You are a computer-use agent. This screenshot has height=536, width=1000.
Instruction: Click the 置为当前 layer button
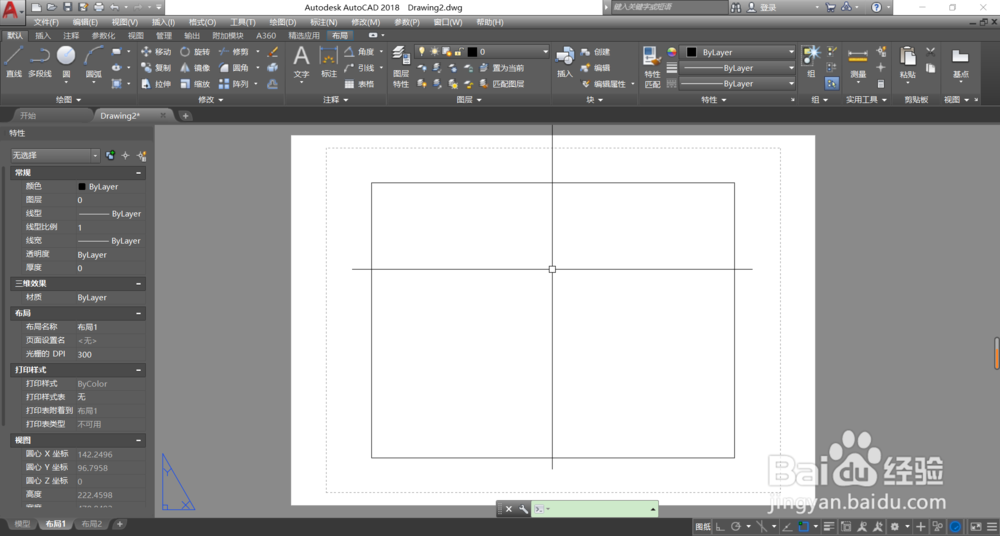[501, 68]
